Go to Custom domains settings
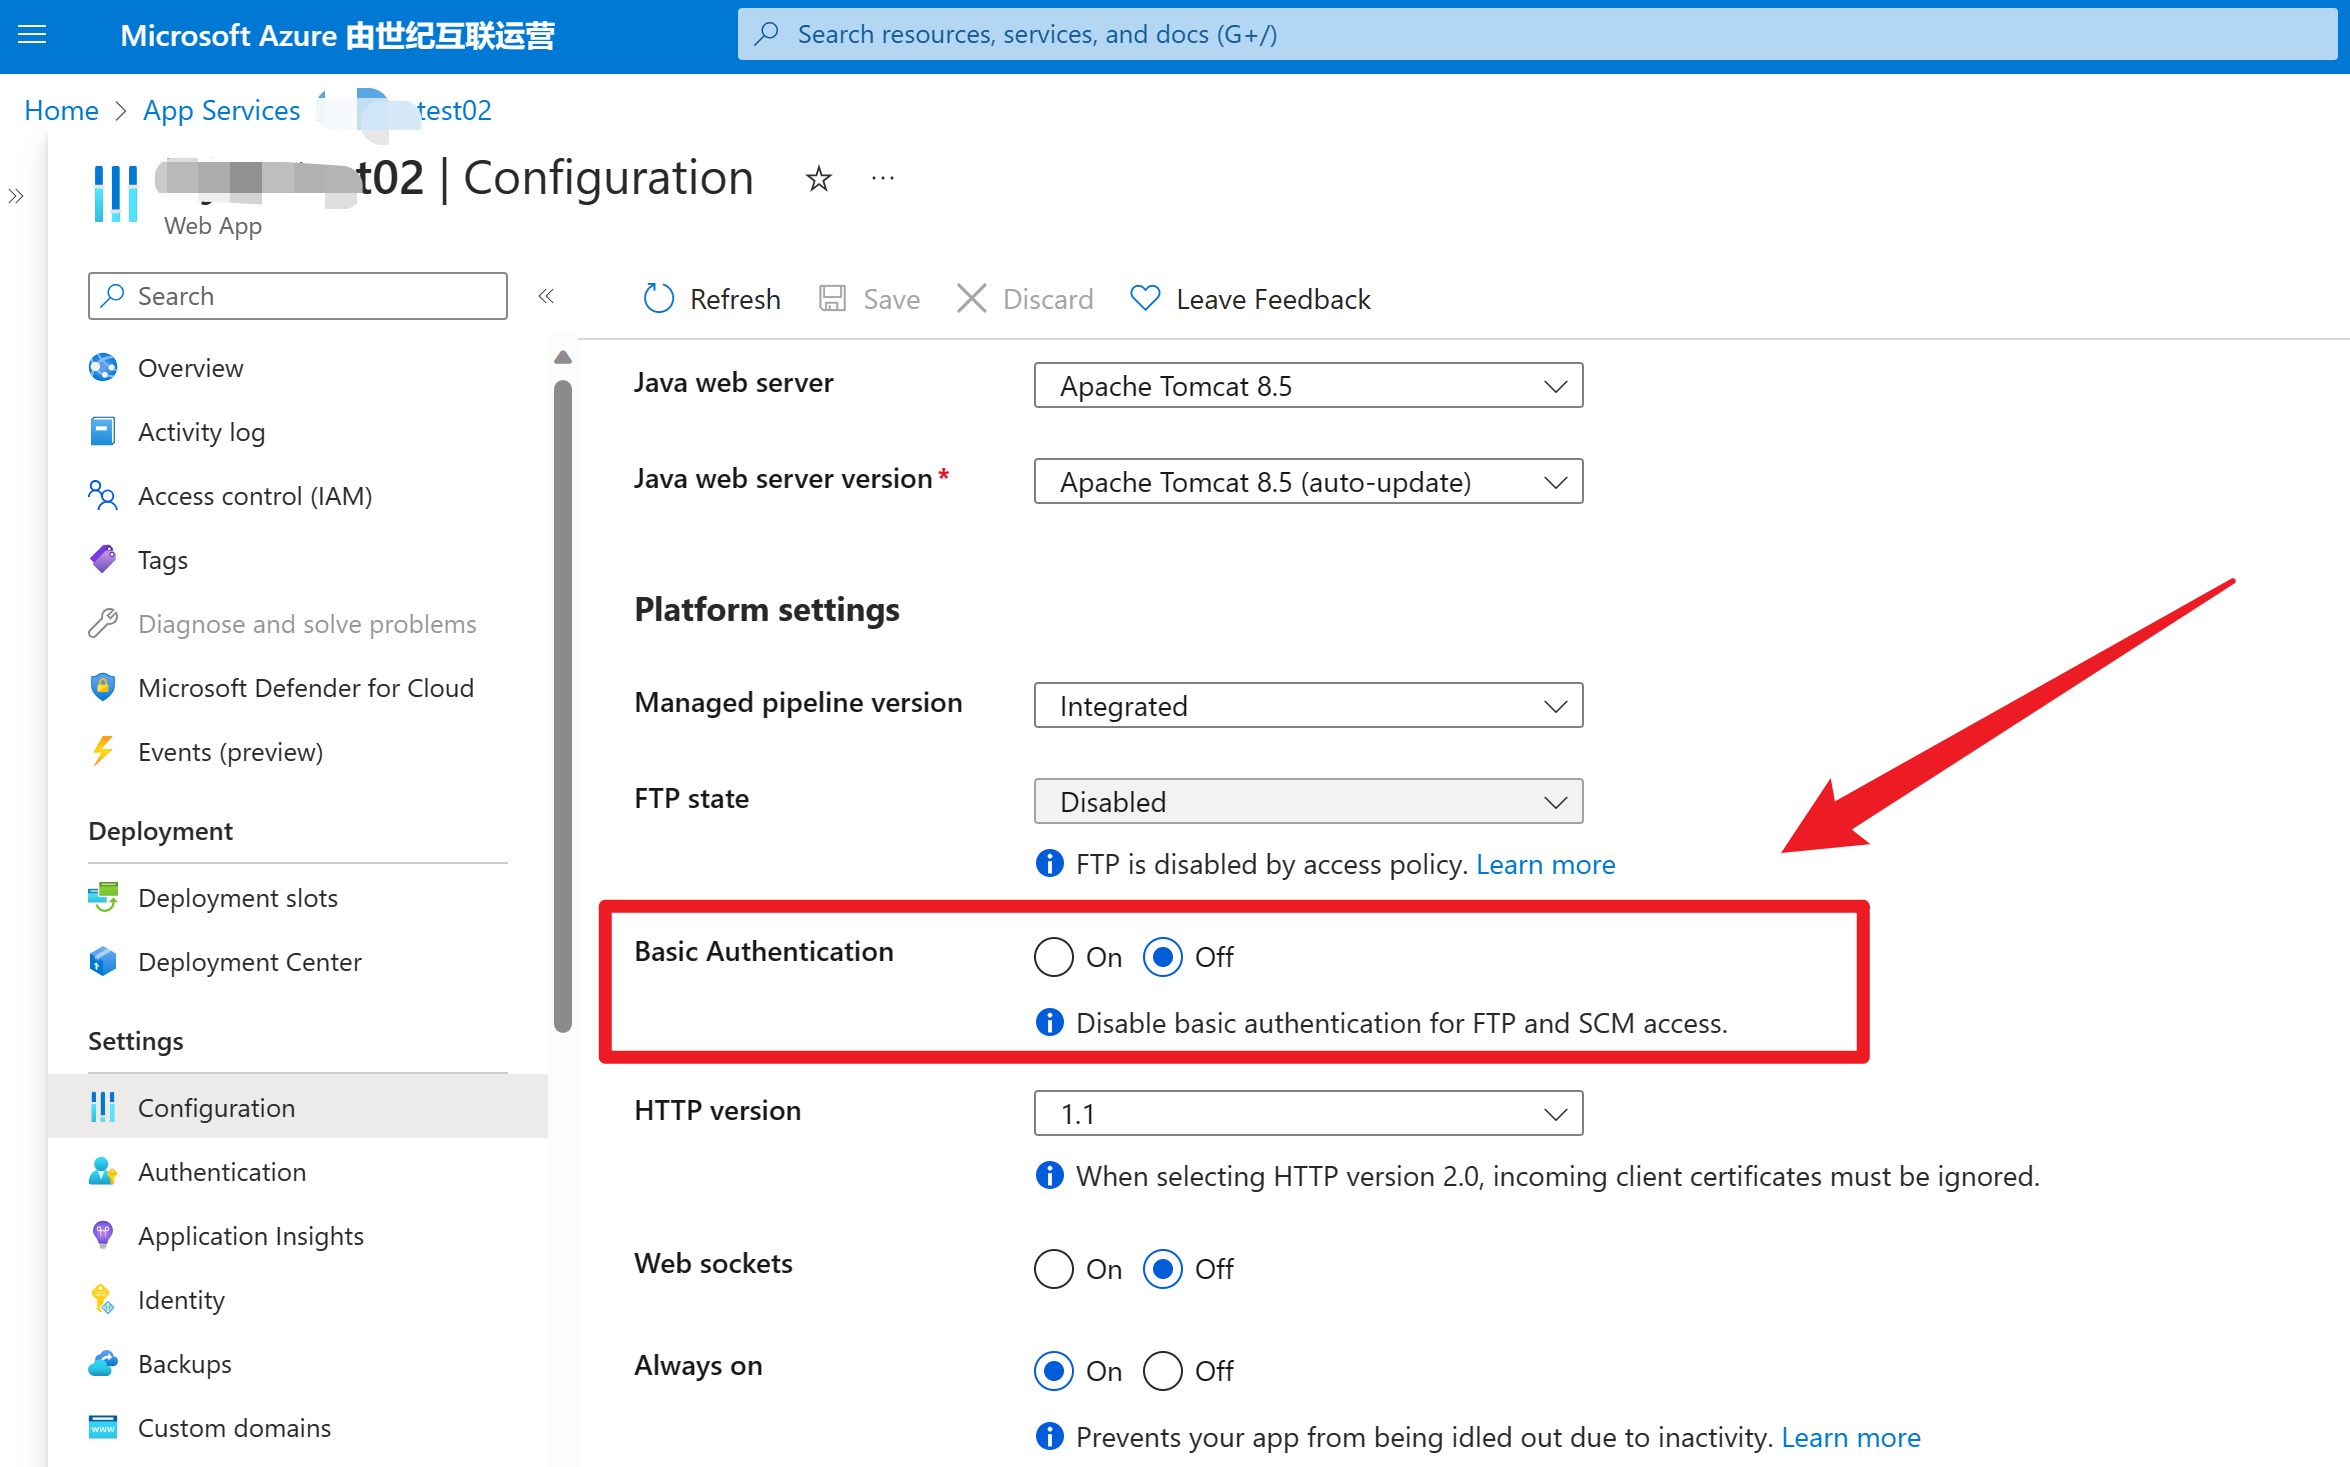 [234, 1428]
